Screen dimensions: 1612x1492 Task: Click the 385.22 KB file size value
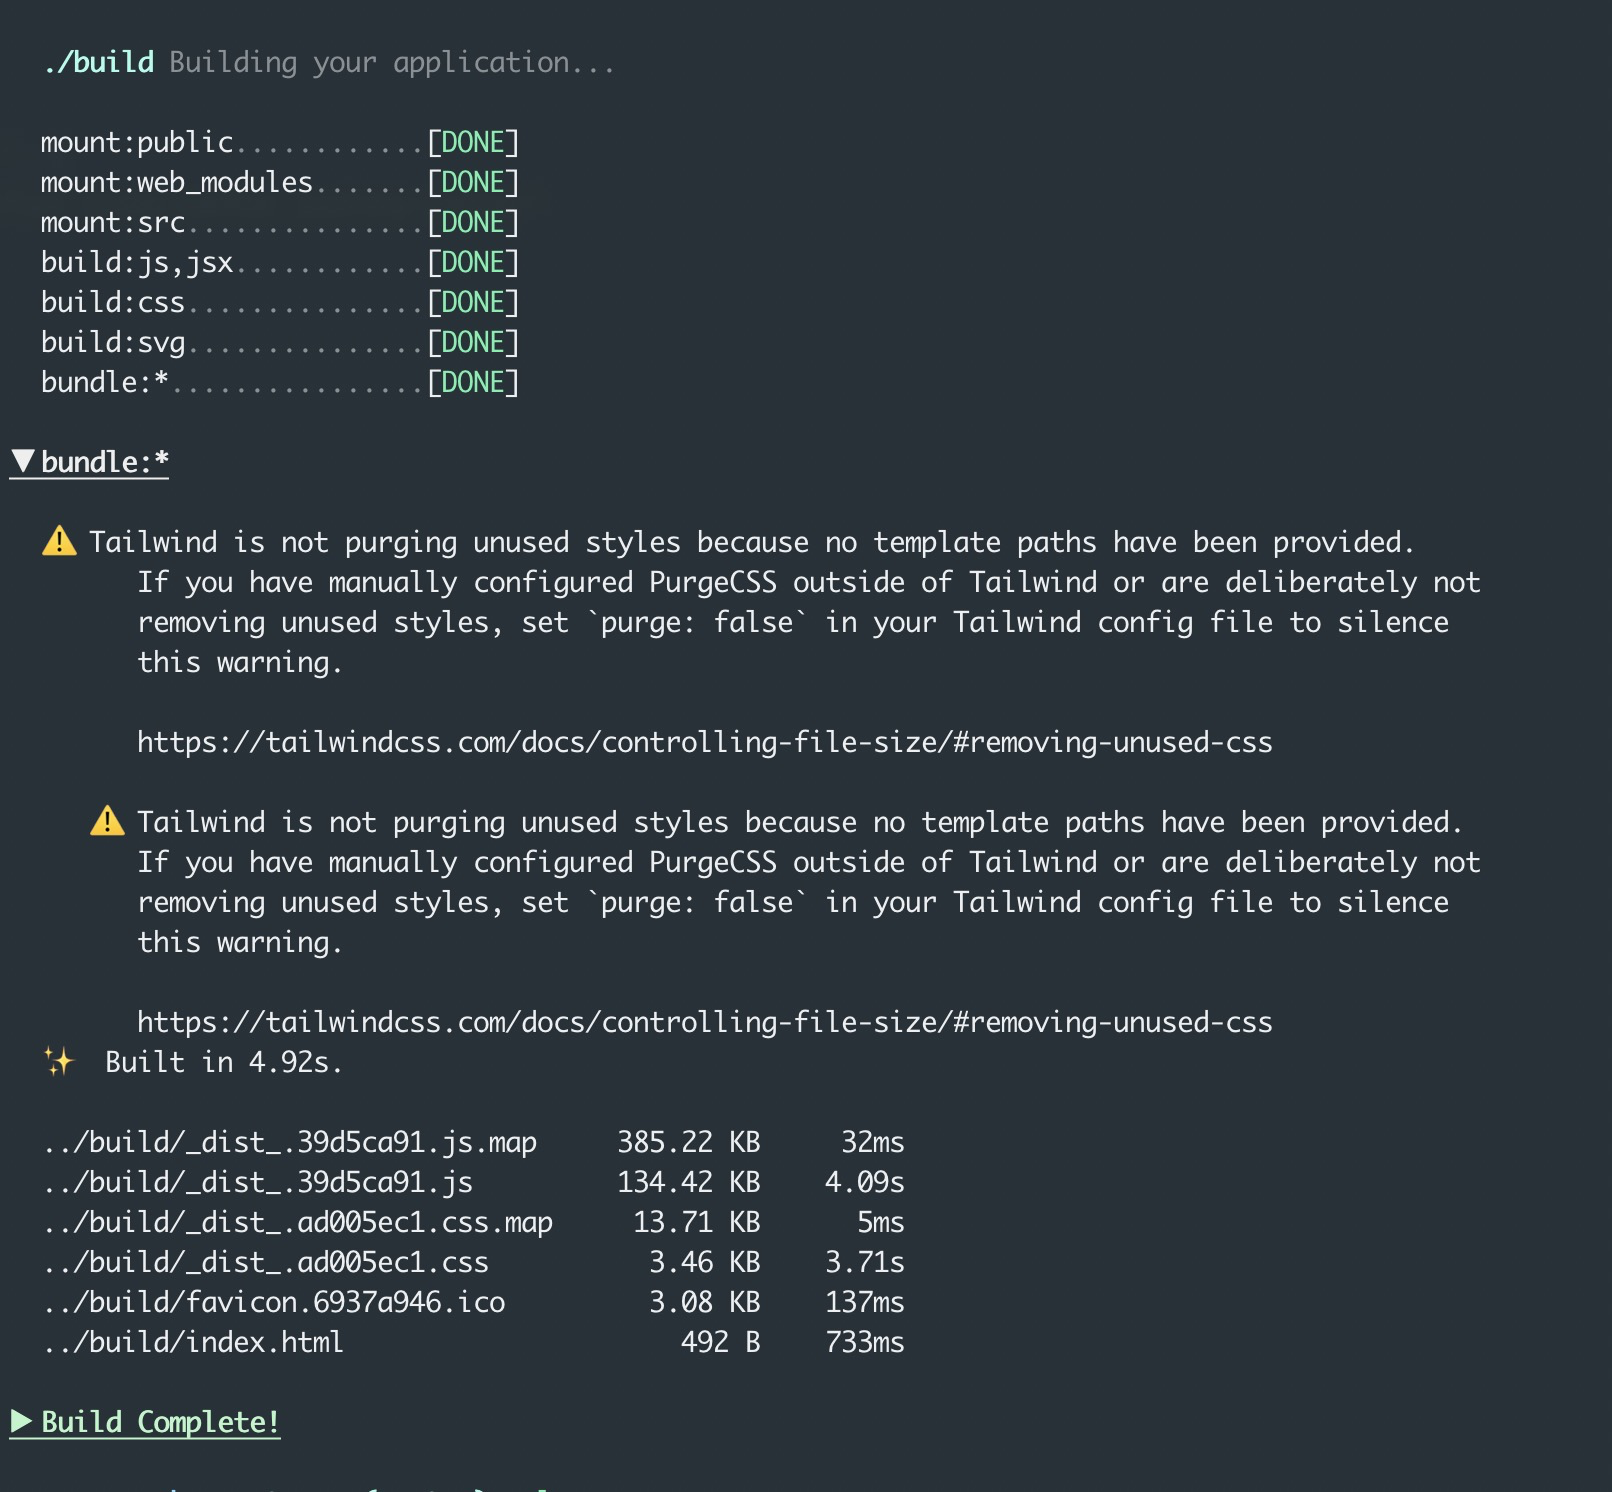pos(689,1142)
